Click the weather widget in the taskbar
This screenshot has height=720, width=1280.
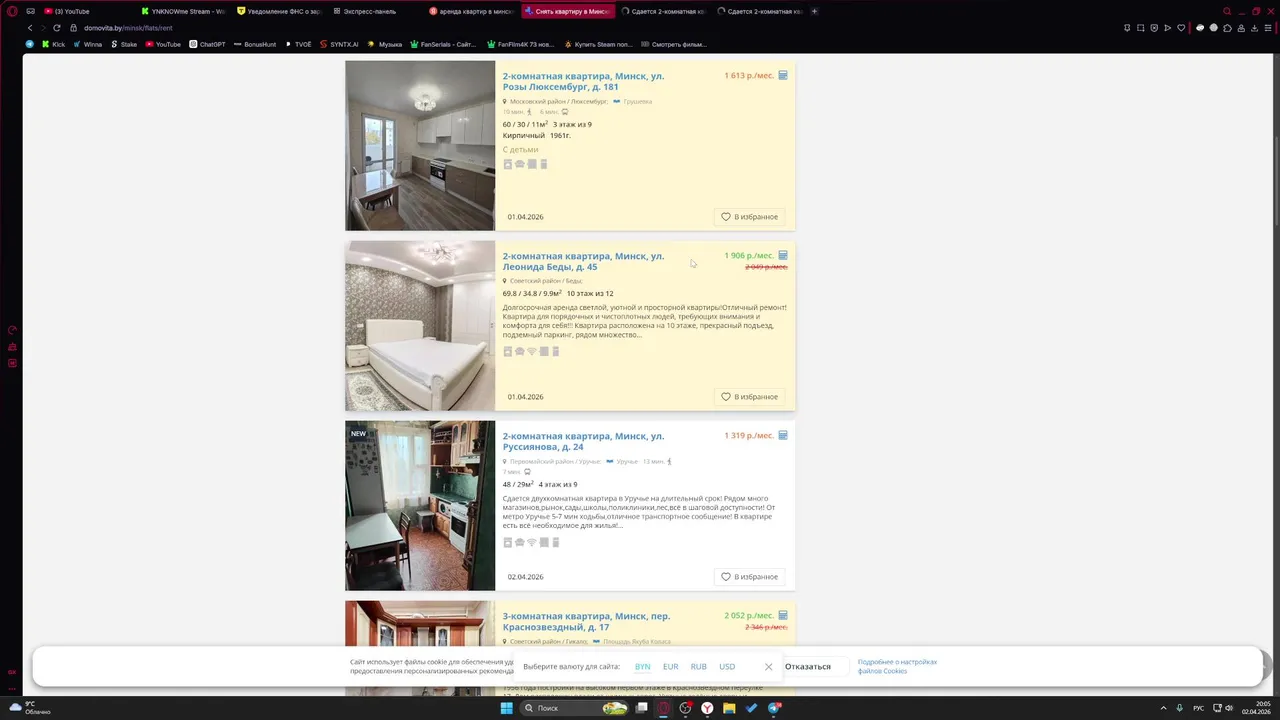[x=30, y=708]
